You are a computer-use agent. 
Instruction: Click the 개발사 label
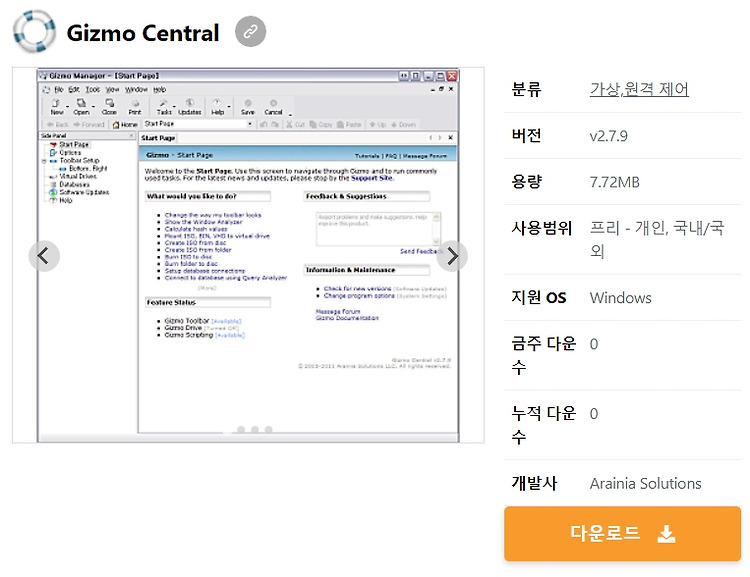click(534, 483)
